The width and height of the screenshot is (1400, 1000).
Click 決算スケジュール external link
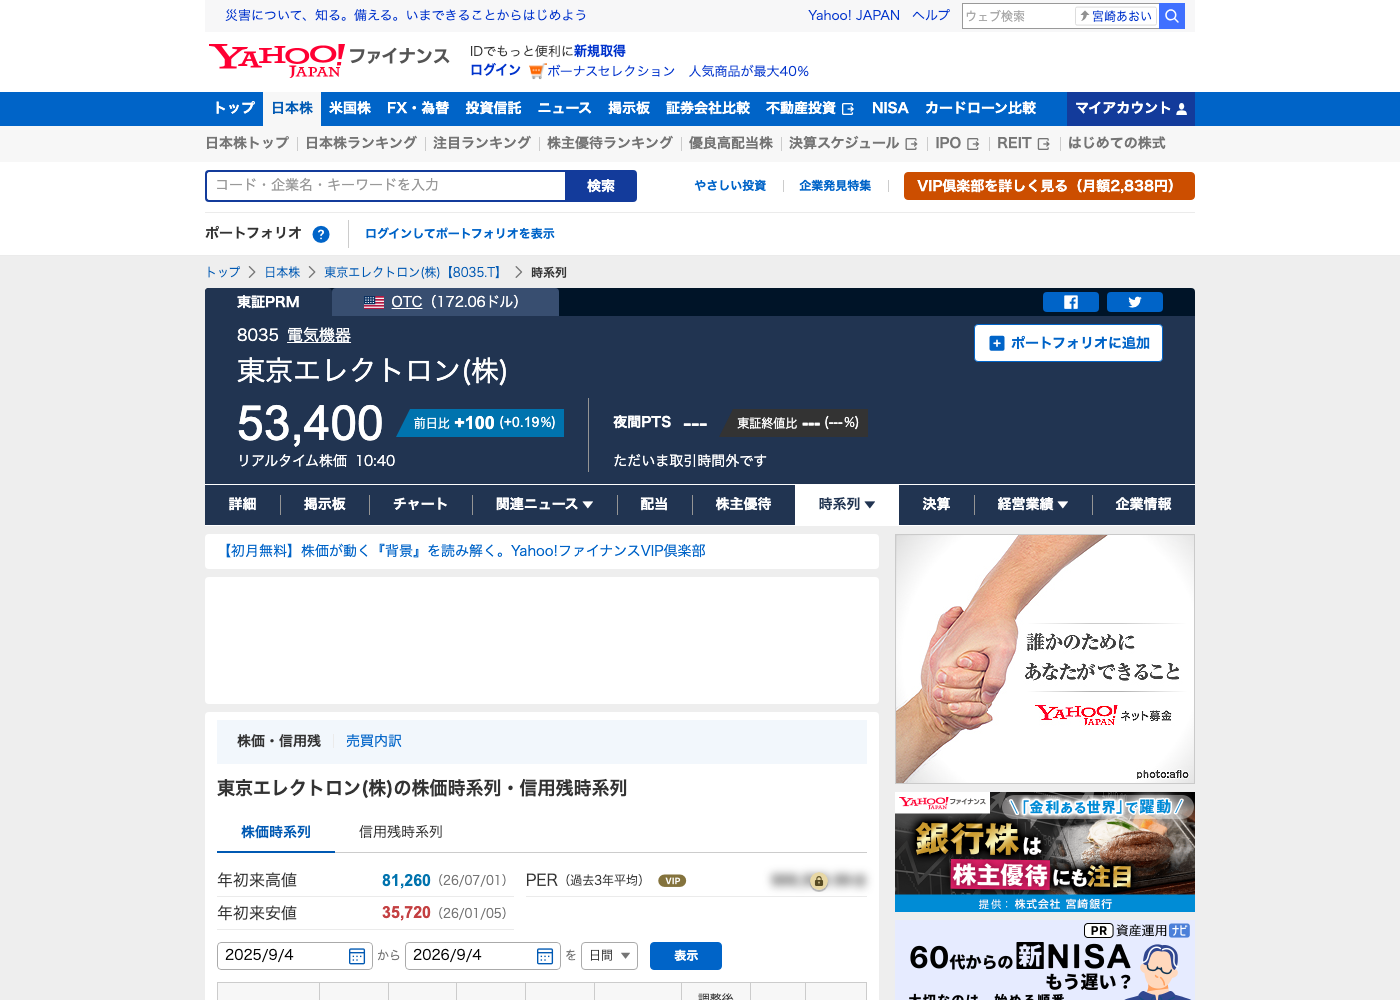[x=853, y=143]
